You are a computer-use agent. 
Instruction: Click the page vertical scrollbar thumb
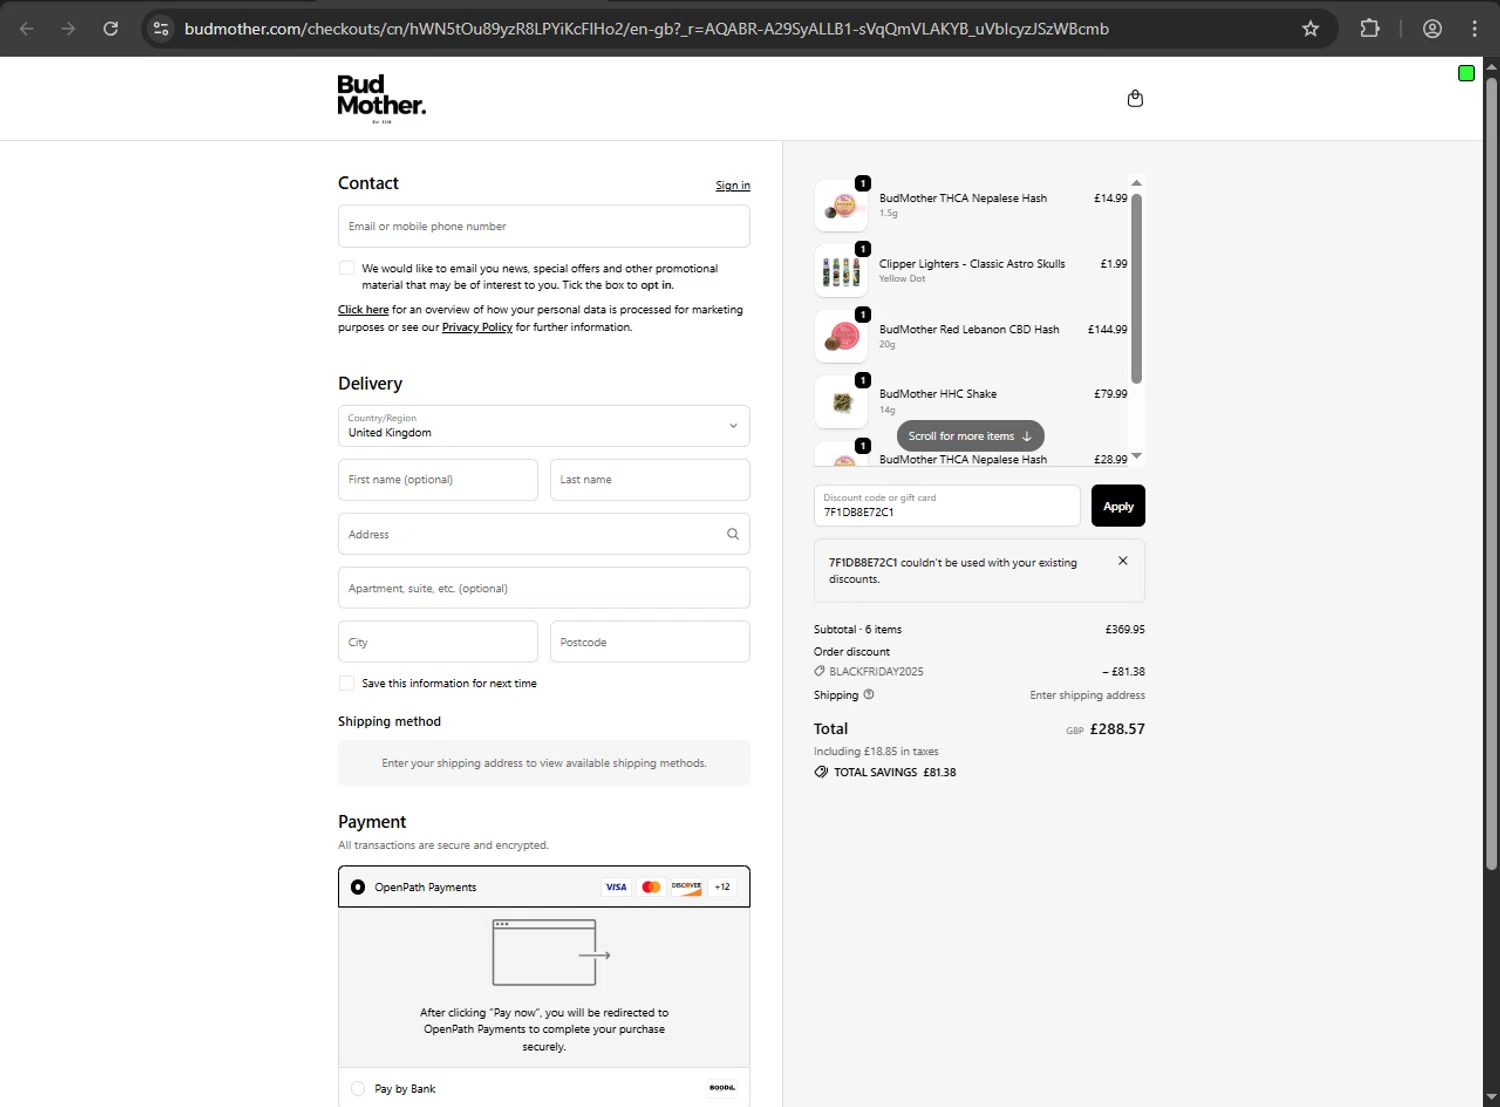[x=1491, y=473]
